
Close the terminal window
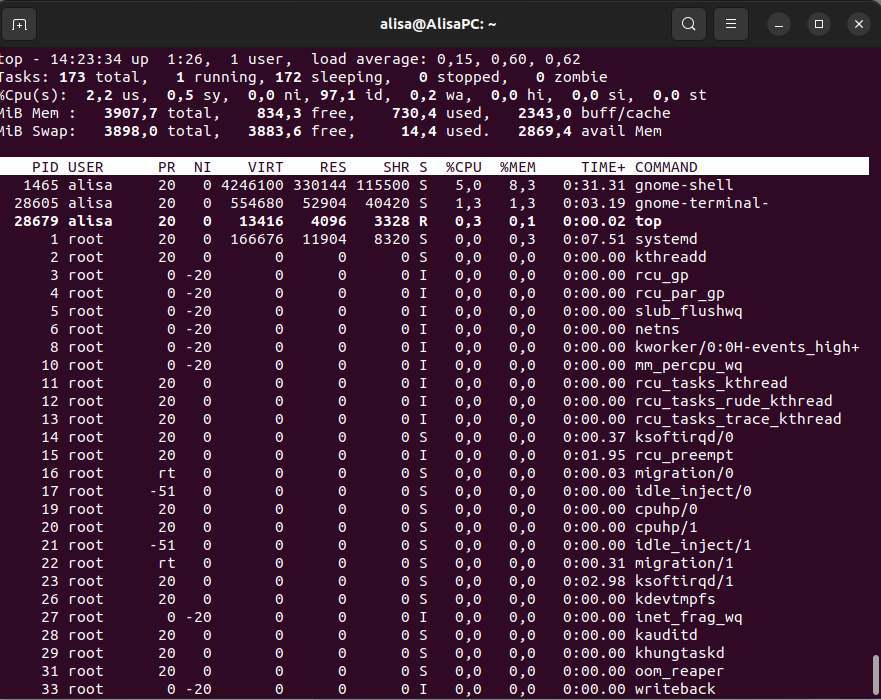[859, 24]
